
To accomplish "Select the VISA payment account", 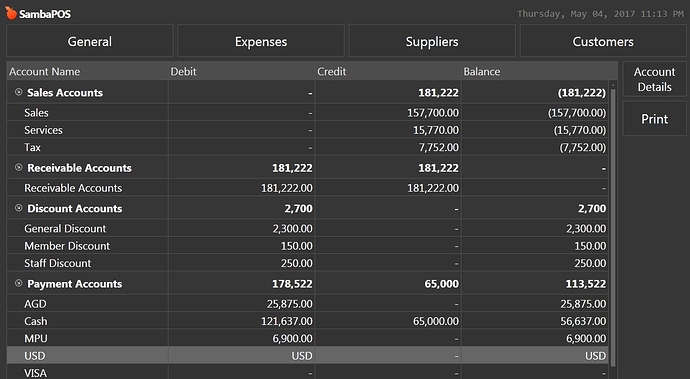I will tap(308, 372).
